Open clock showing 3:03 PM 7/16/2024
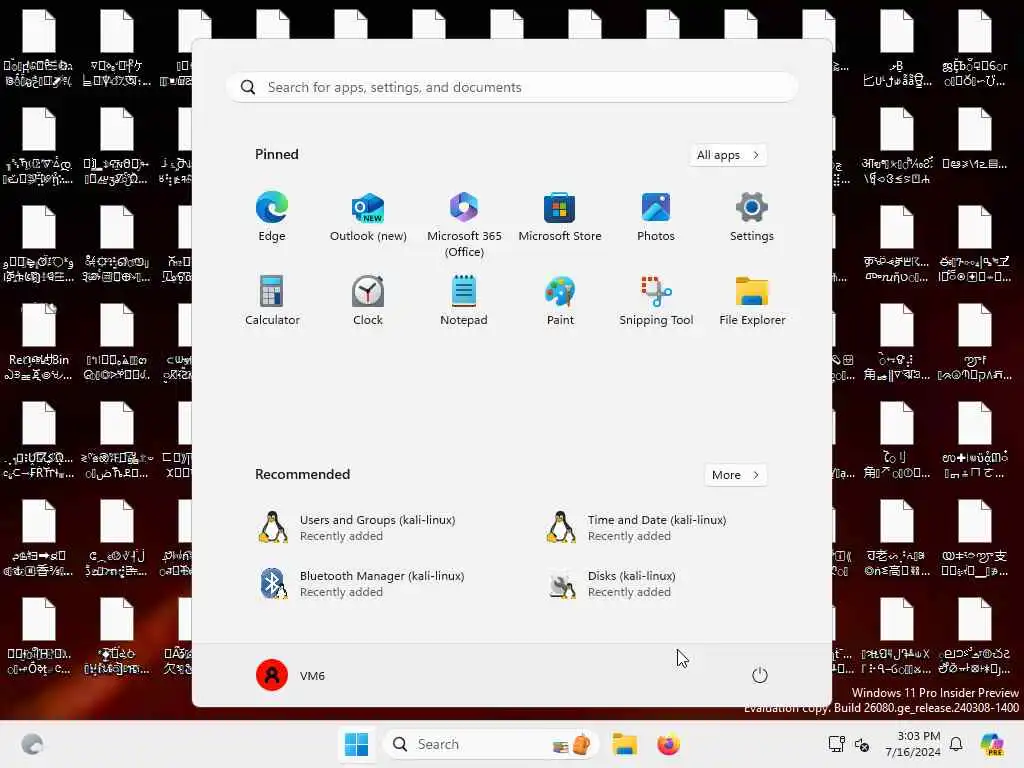Screen dimensions: 1024x768 point(913,744)
